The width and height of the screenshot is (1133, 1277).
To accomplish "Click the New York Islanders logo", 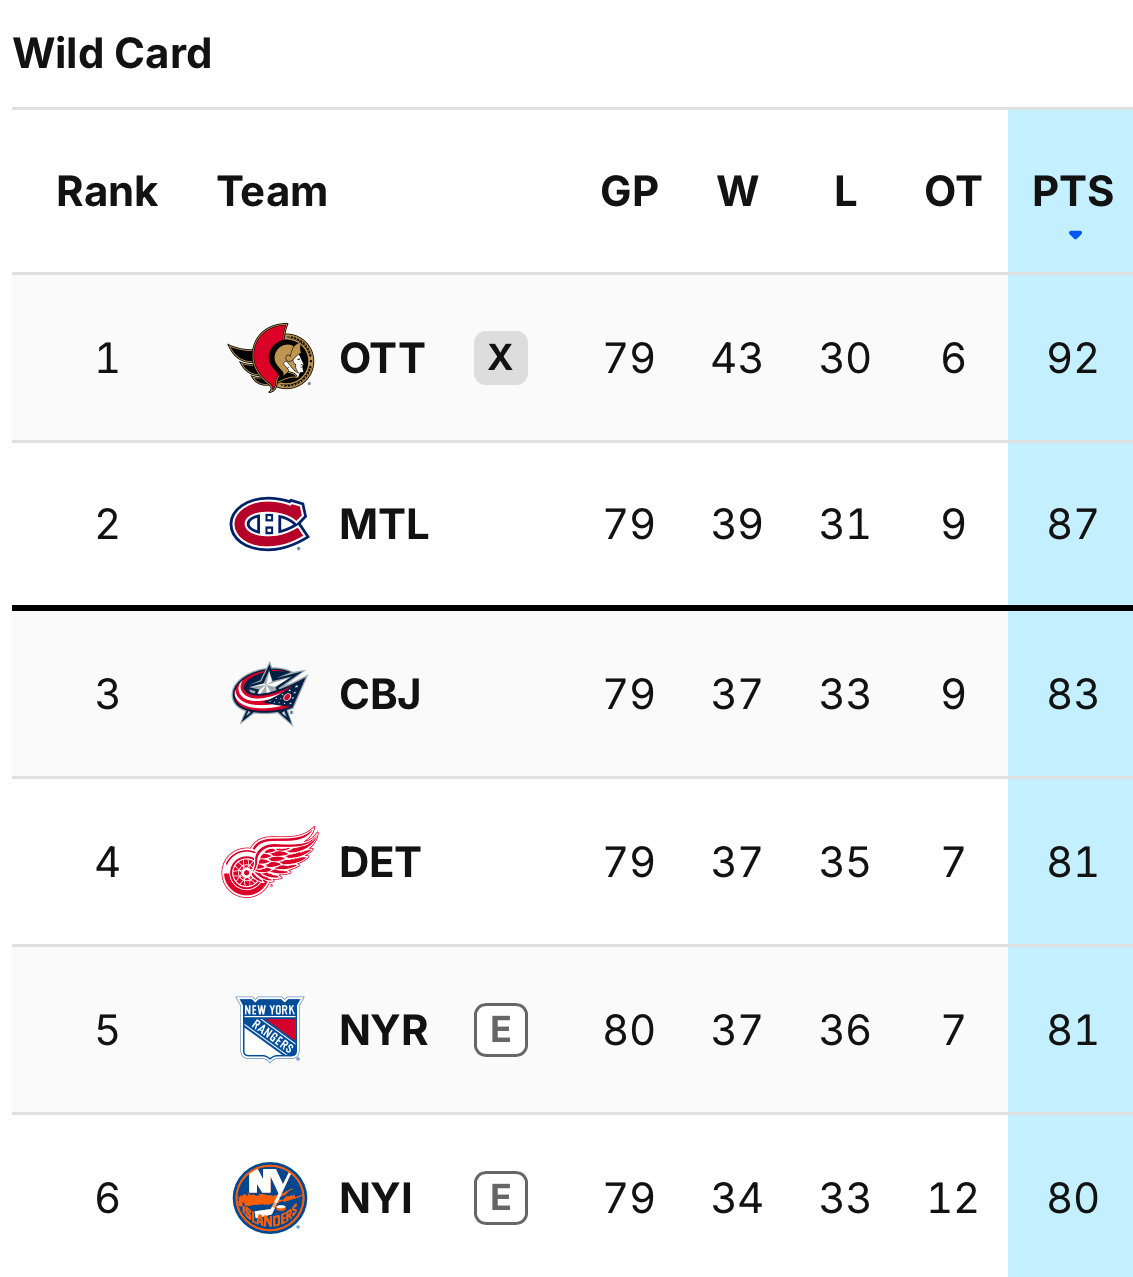I will coord(270,1198).
